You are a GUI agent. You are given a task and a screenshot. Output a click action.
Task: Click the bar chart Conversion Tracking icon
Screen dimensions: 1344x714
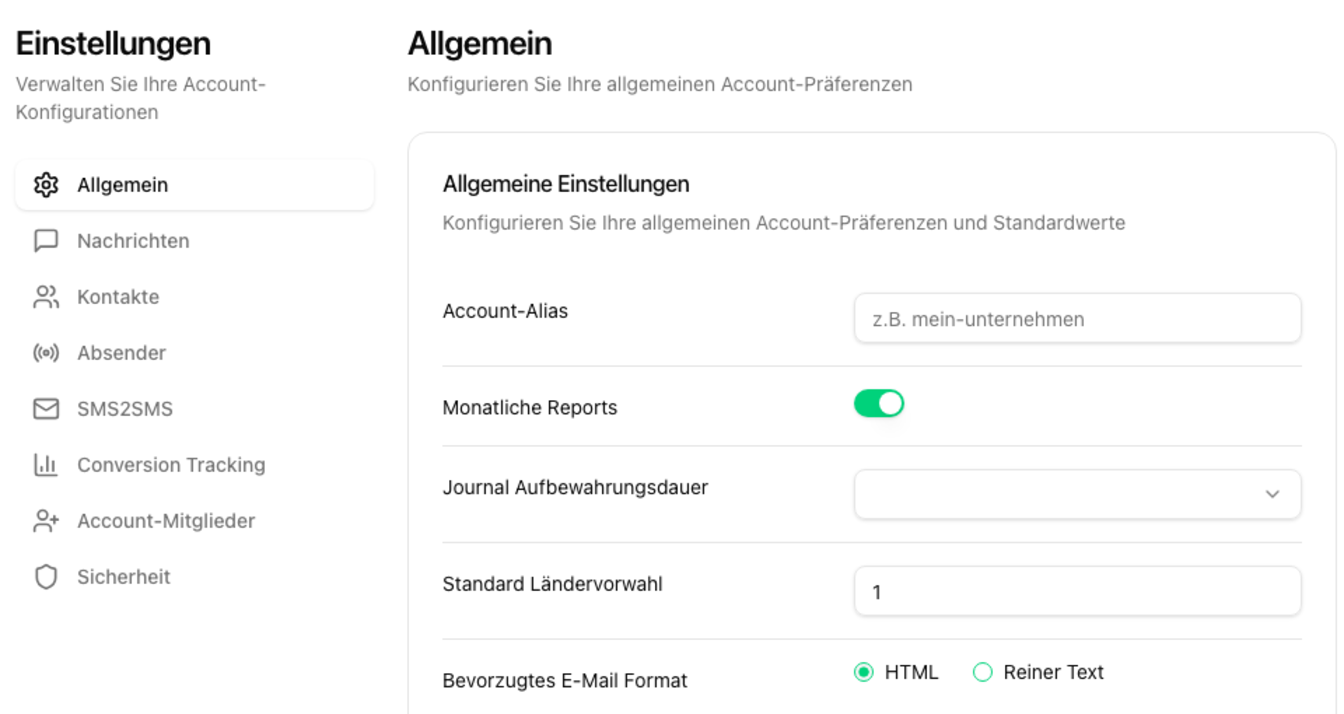[46, 465]
